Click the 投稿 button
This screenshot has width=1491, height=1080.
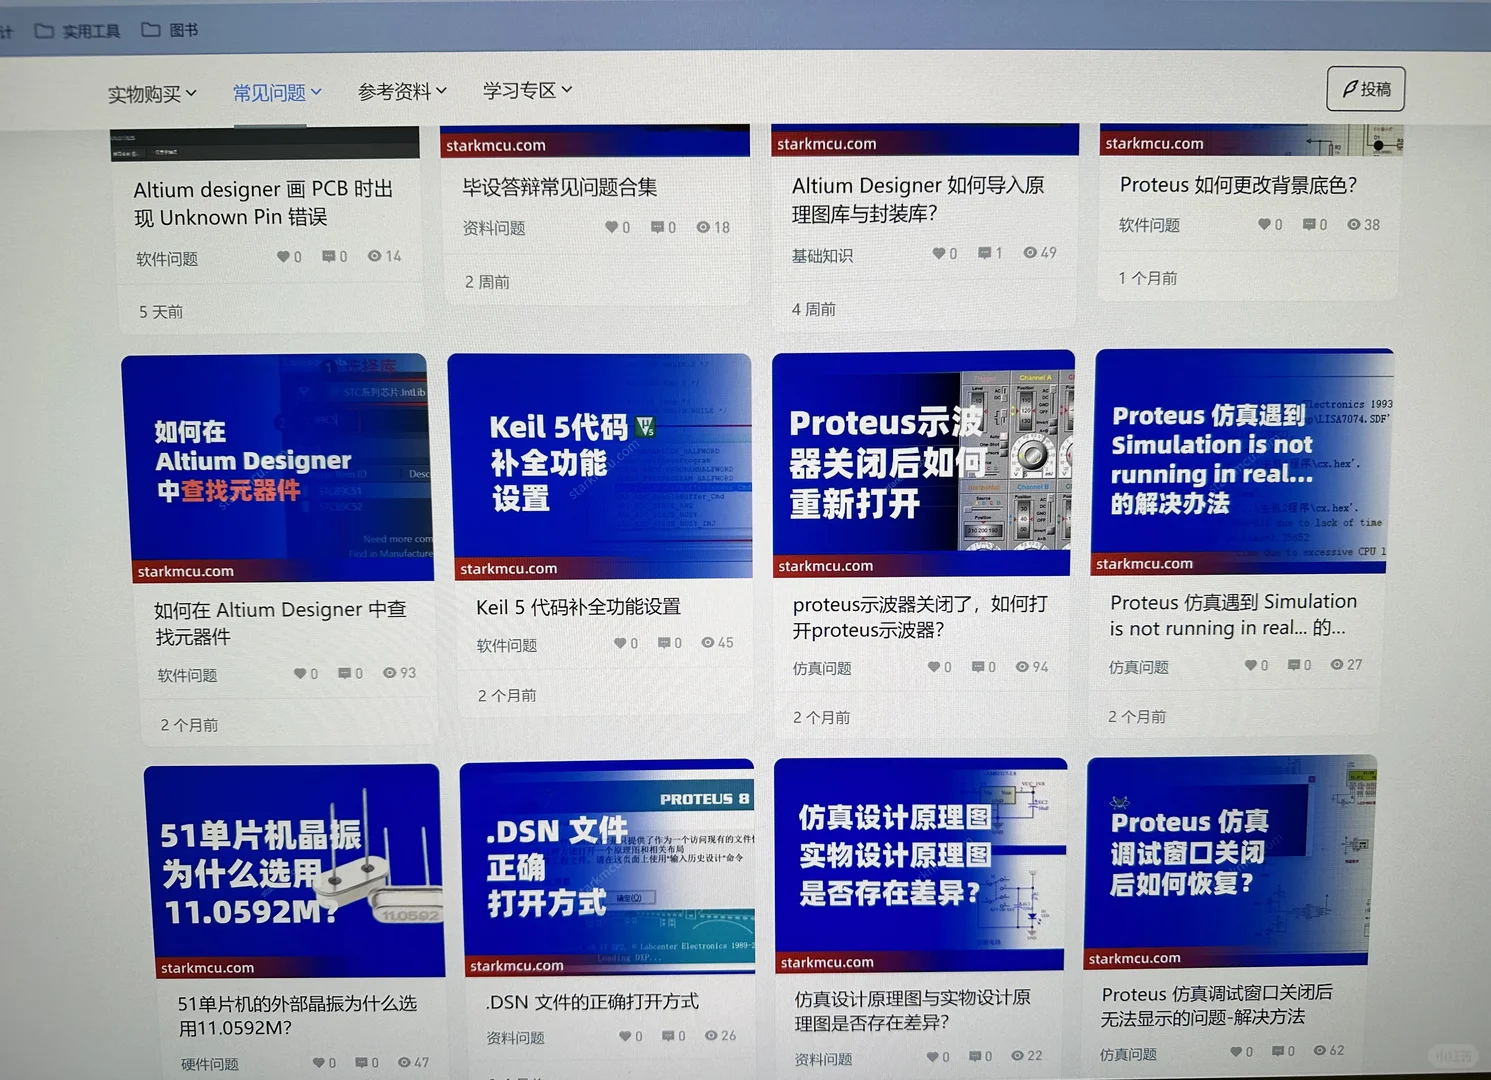pos(1366,88)
